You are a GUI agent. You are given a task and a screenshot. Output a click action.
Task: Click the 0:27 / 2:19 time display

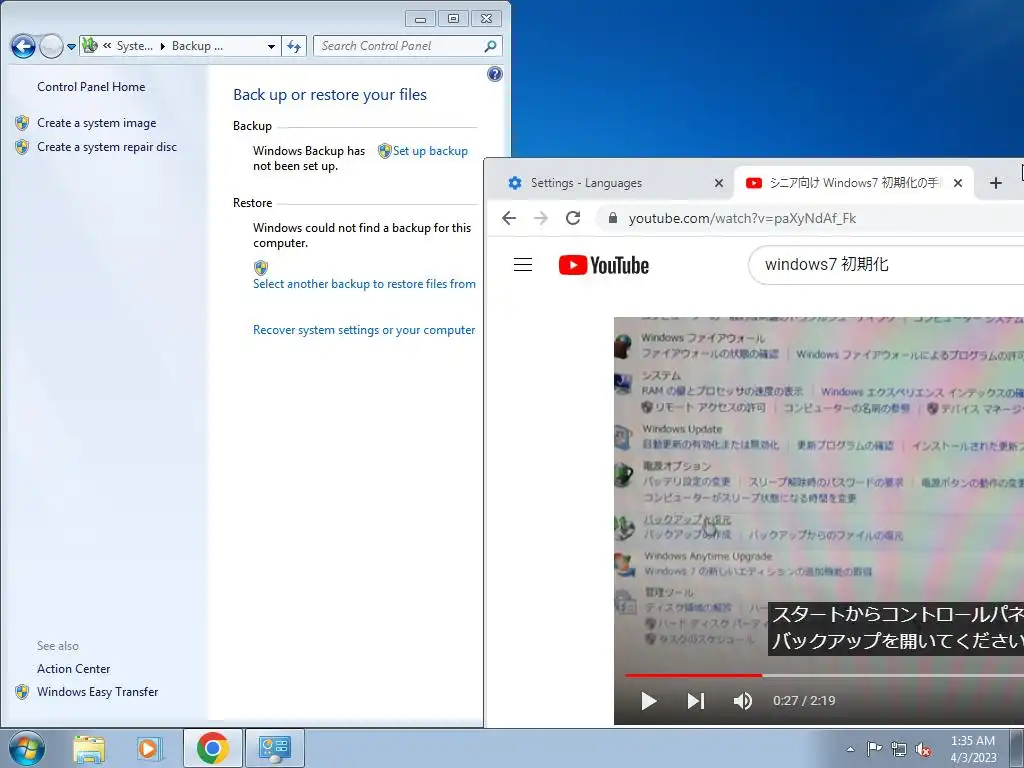(x=804, y=701)
